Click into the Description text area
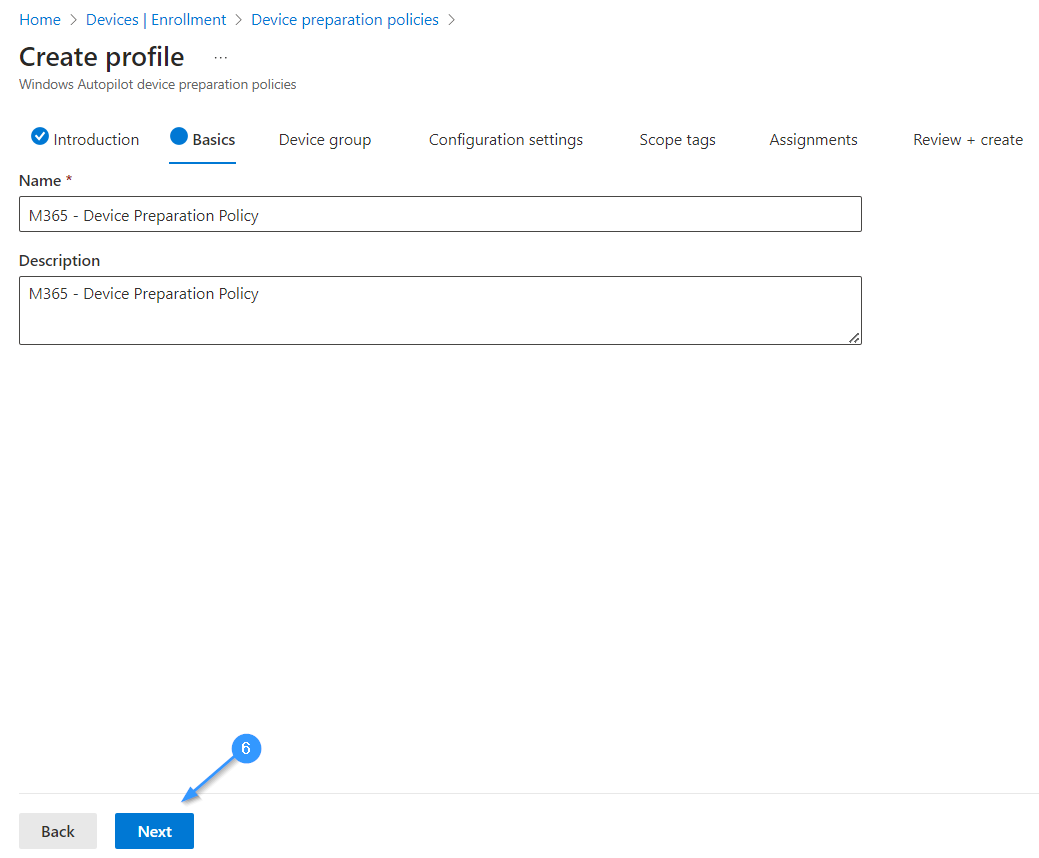The width and height of the screenshot is (1039, 858). point(440,310)
